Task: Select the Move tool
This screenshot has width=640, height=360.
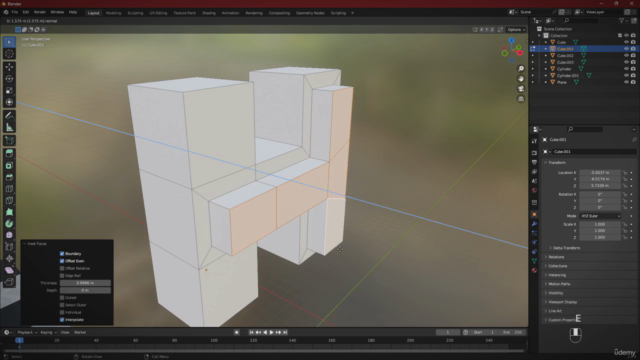Action: (9, 67)
